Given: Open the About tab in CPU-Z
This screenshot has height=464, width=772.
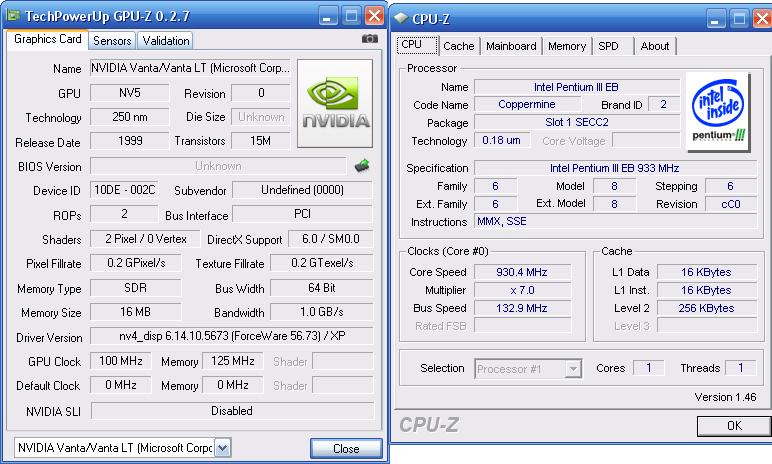Looking at the screenshot, I should click(655, 46).
